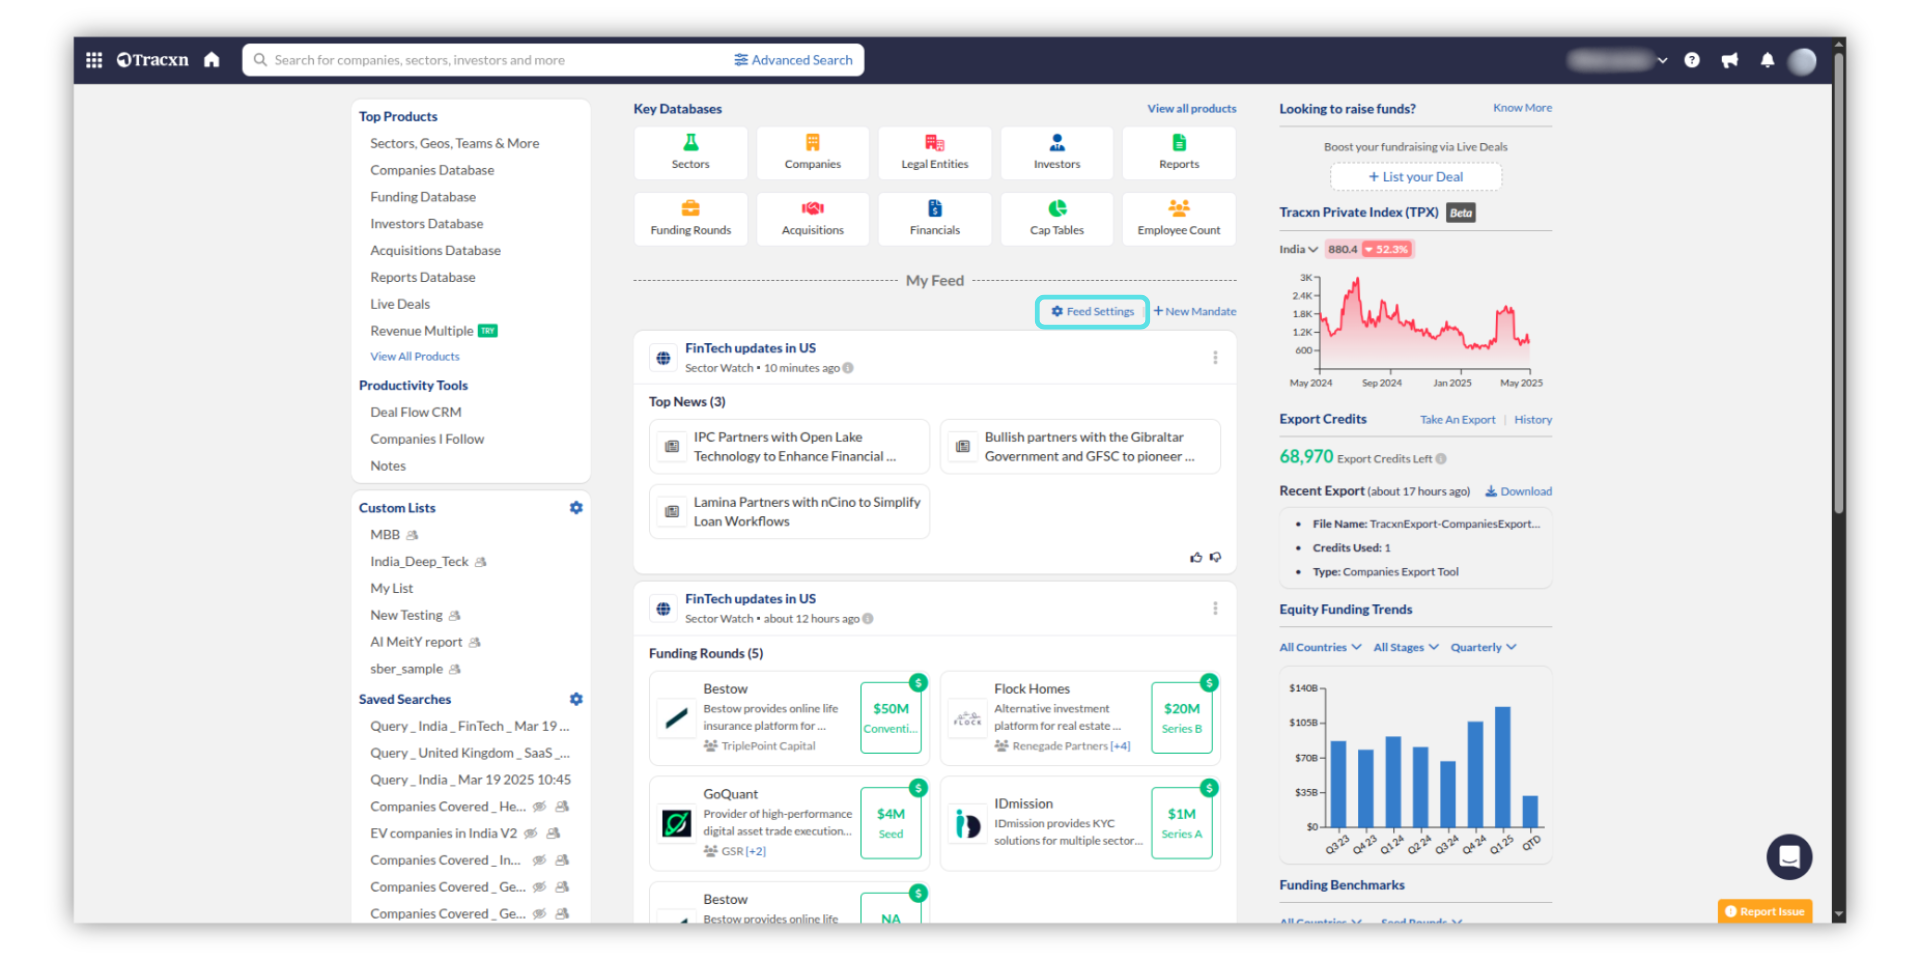Click the main search input field
The height and width of the screenshot is (960, 1920).
(x=490, y=60)
